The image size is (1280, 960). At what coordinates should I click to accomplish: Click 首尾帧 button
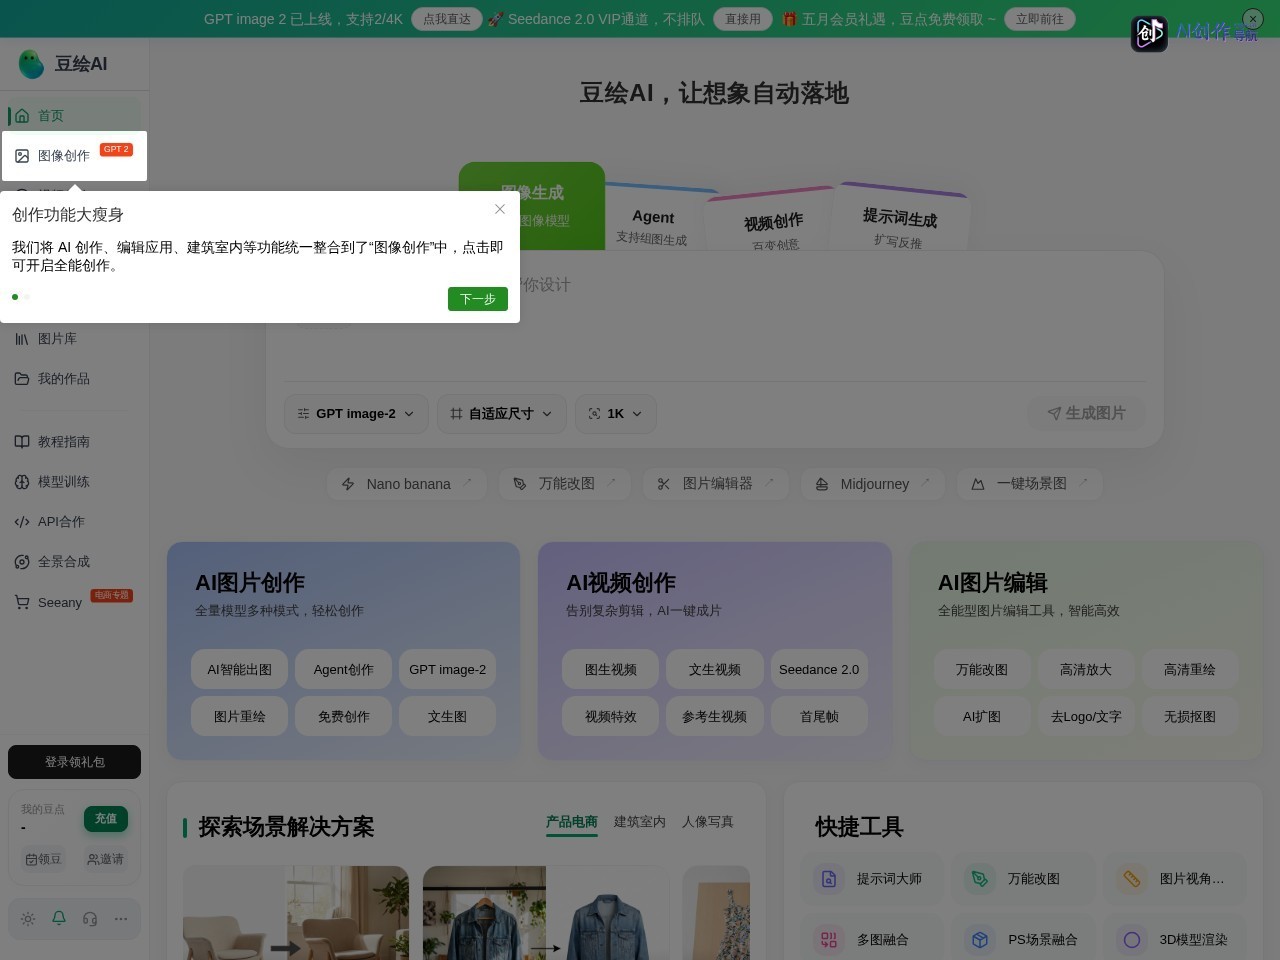point(819,717)
